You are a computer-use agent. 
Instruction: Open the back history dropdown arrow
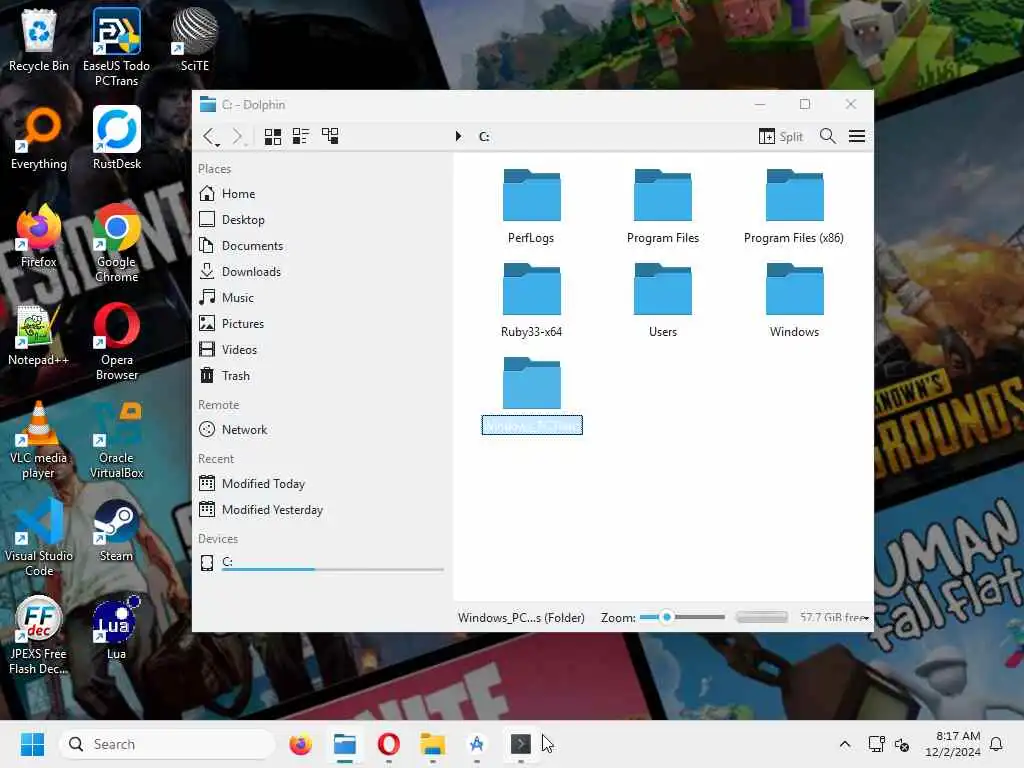click(x=217, y=144)
